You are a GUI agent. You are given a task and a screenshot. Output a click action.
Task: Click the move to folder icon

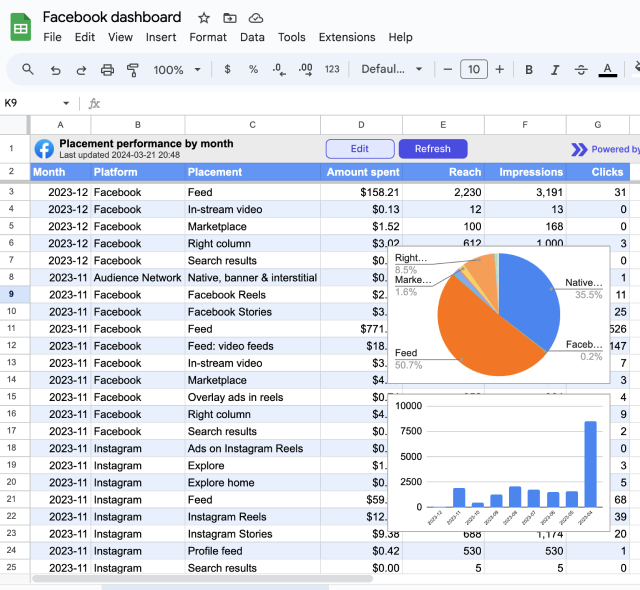(230, 18)
